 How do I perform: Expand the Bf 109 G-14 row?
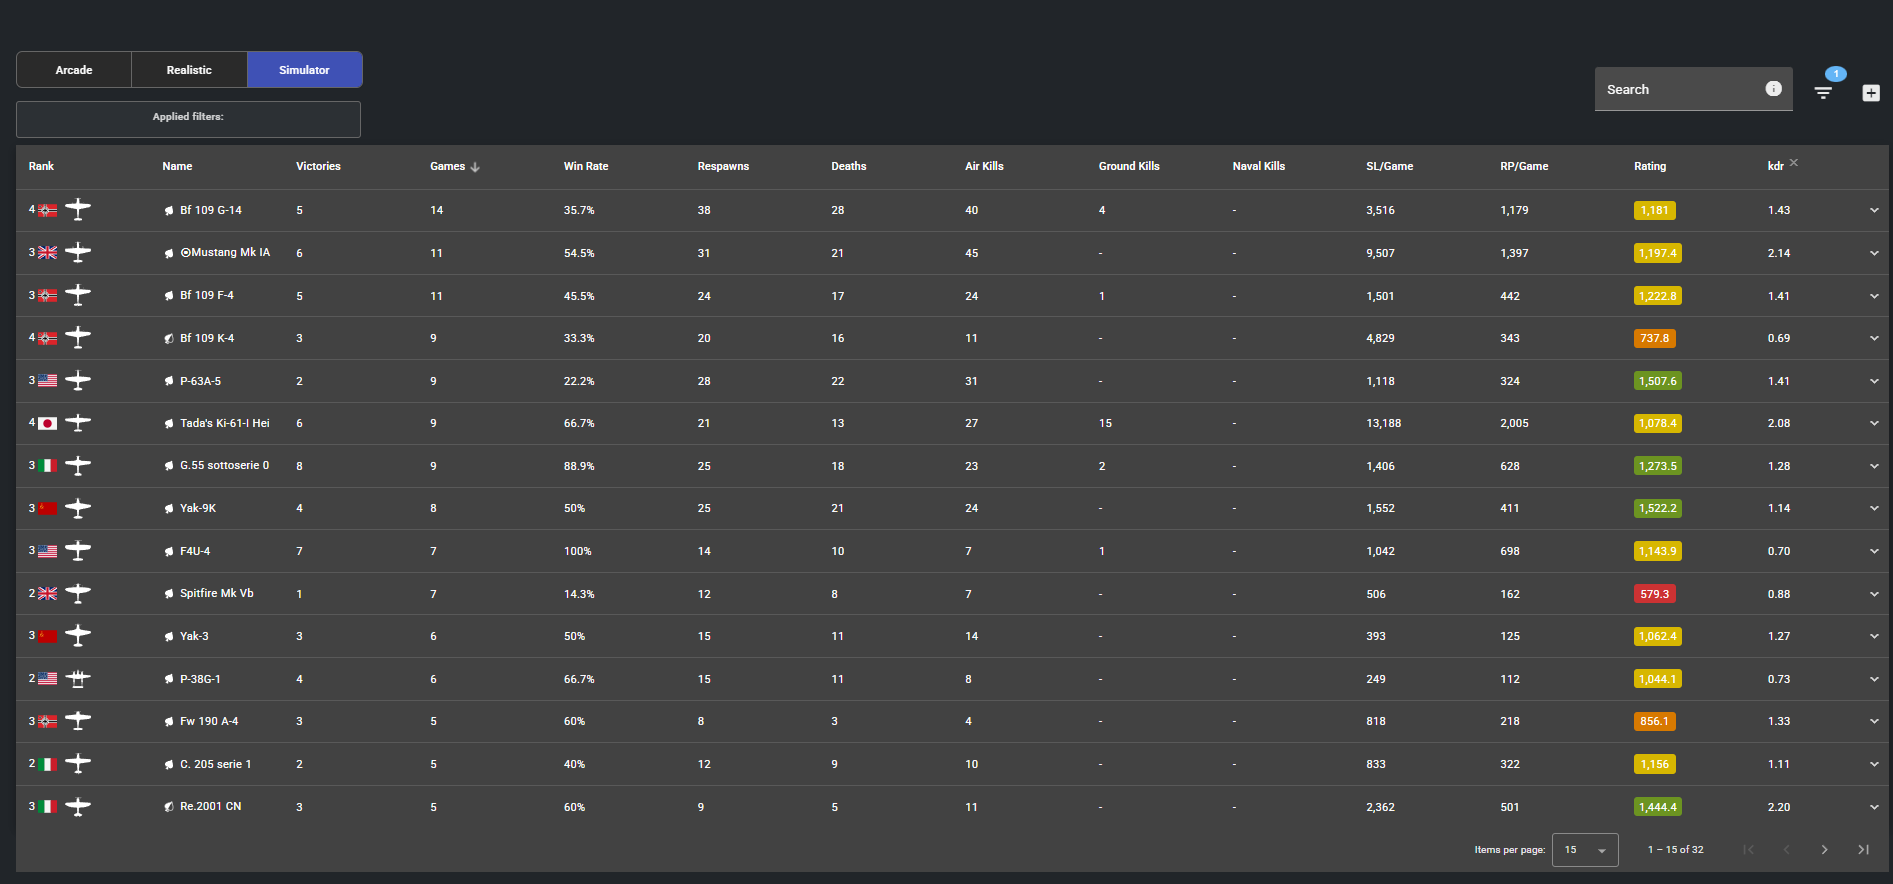click(1874, 211)
